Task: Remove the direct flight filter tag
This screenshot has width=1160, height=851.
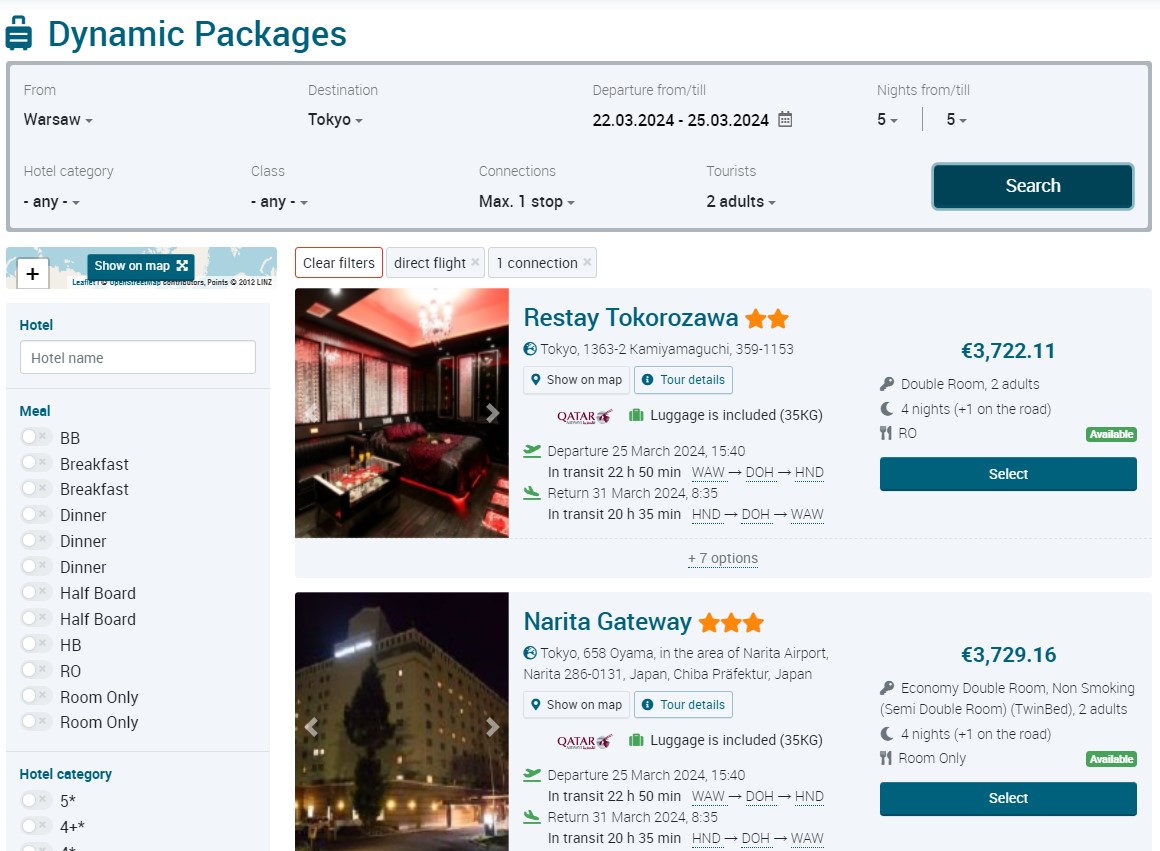Action: click(x=475, y=263)
